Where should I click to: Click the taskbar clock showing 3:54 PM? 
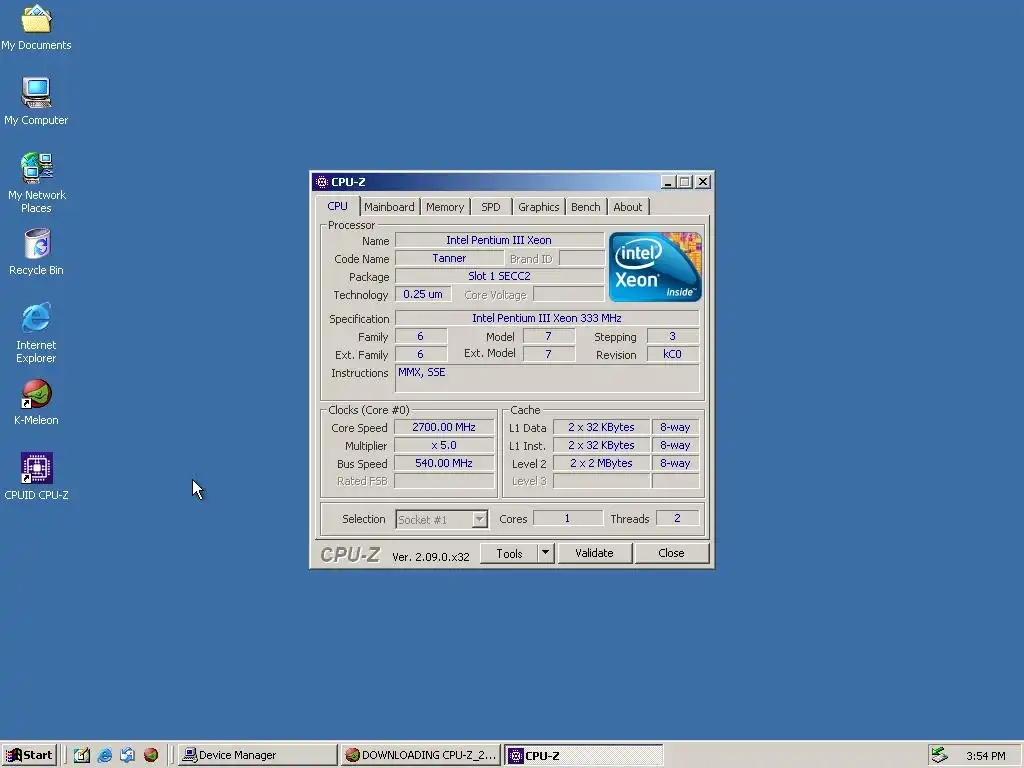[985, 756]
